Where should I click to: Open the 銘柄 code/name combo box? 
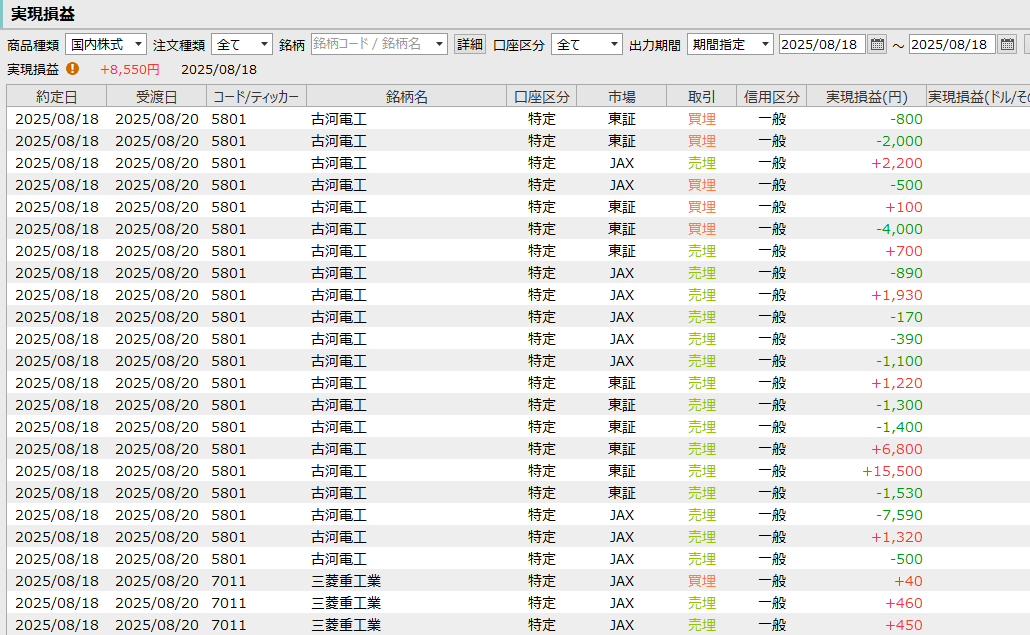pos(379,45)
